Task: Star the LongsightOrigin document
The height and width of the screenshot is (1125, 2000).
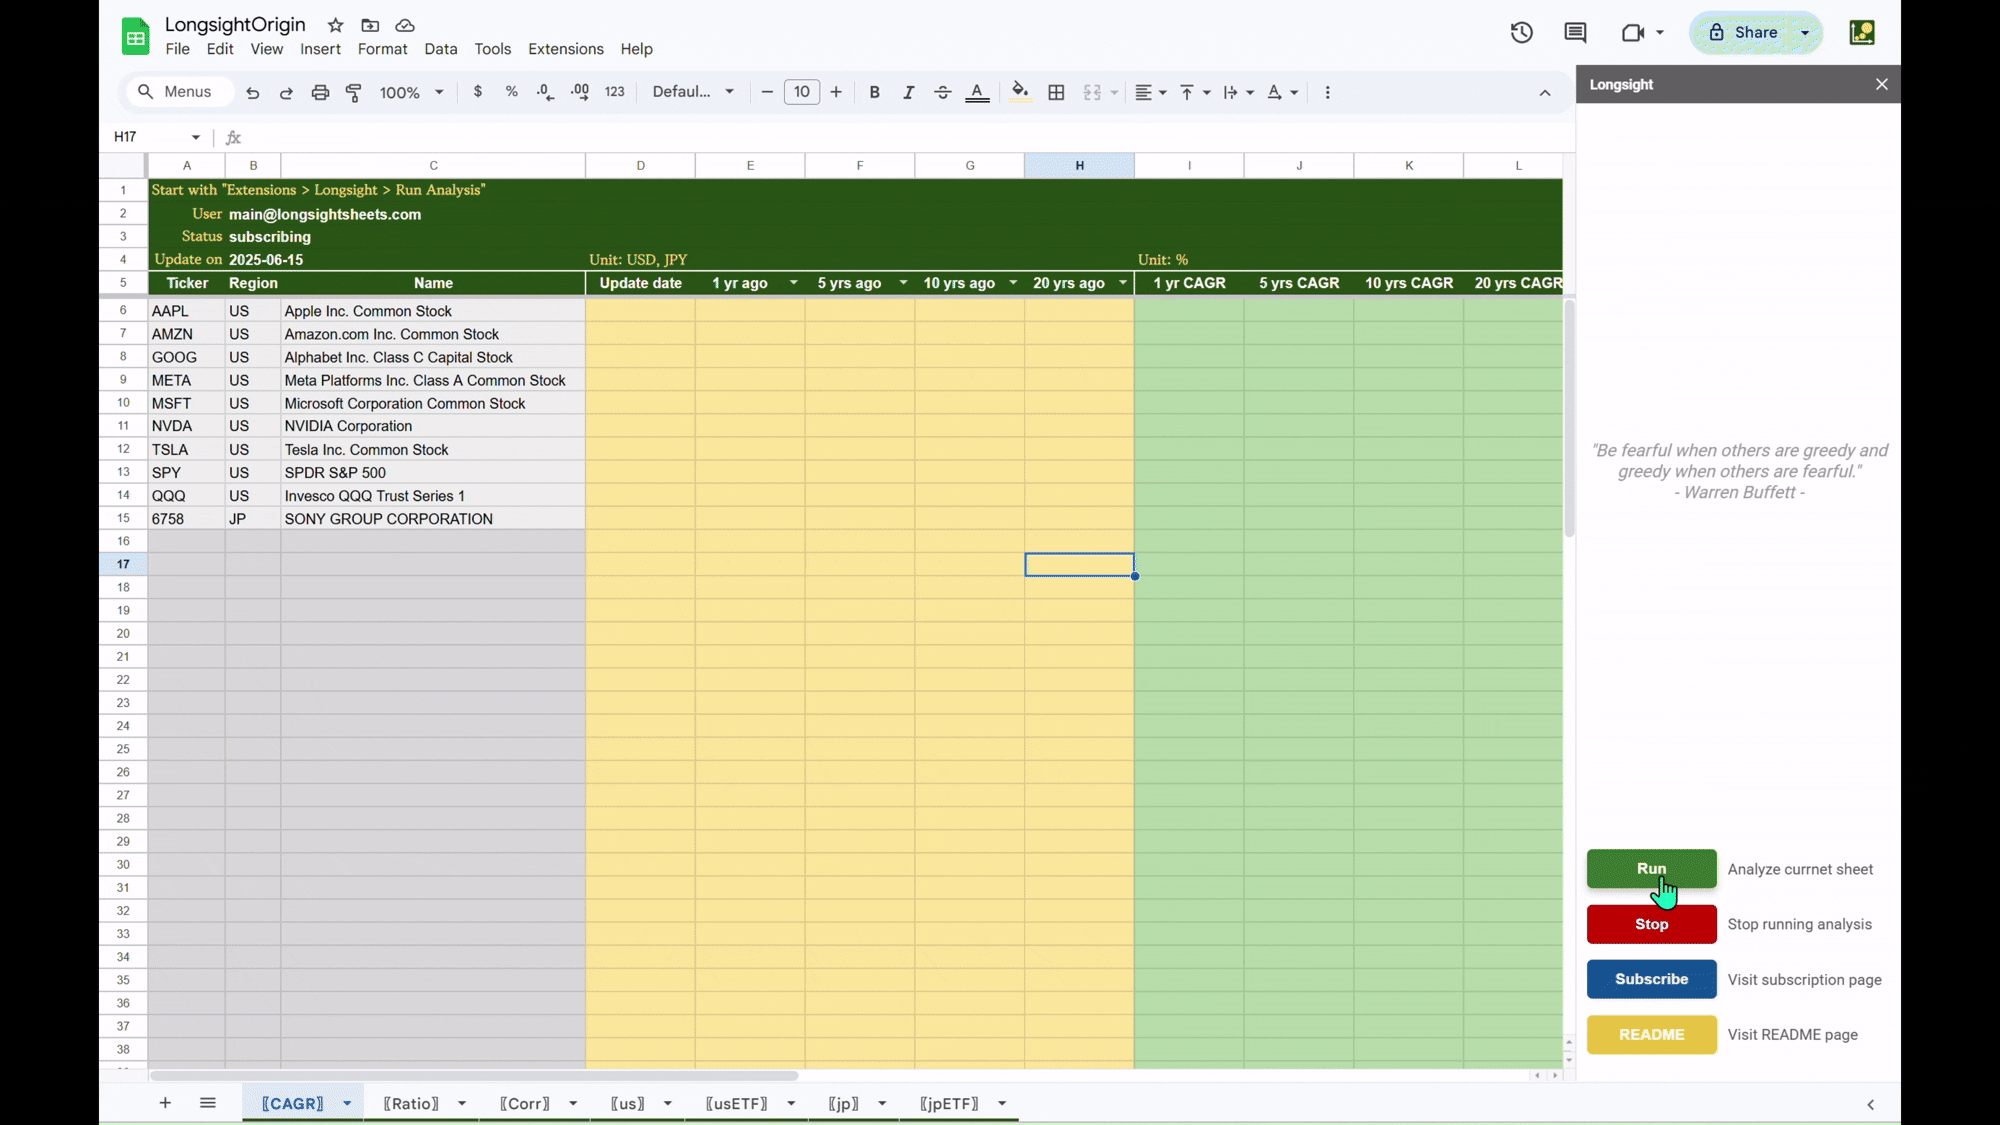Action: [x=336, y=25]
